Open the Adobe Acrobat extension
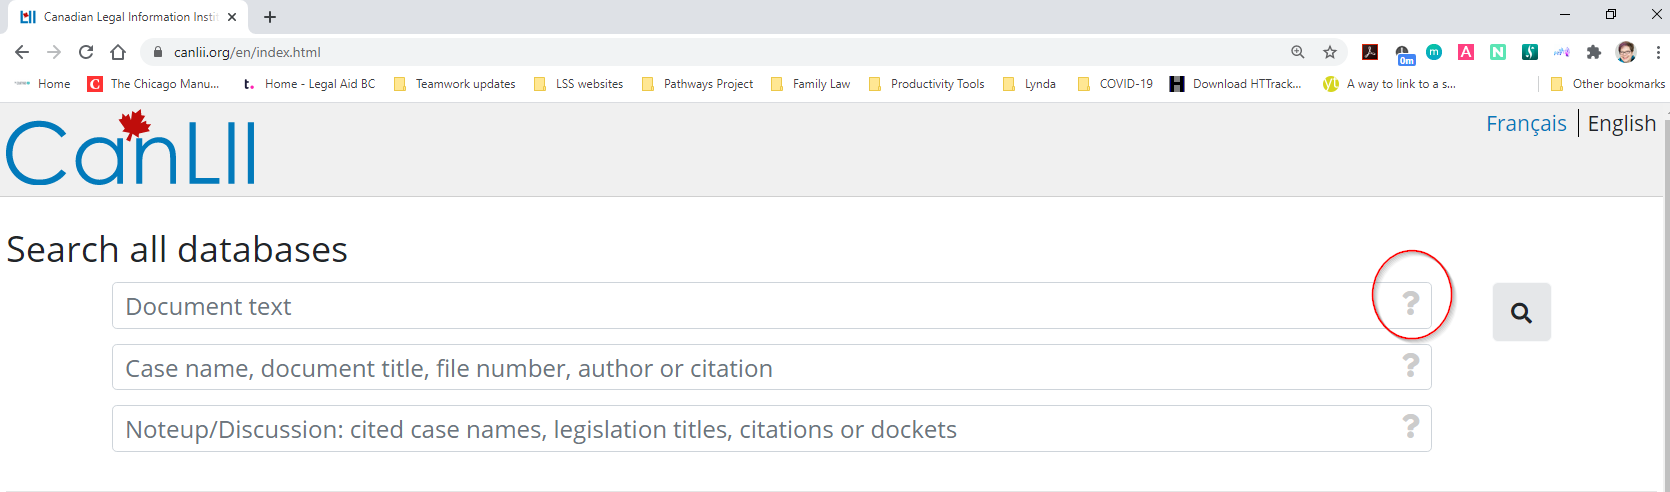 [x=1370, y=52]
